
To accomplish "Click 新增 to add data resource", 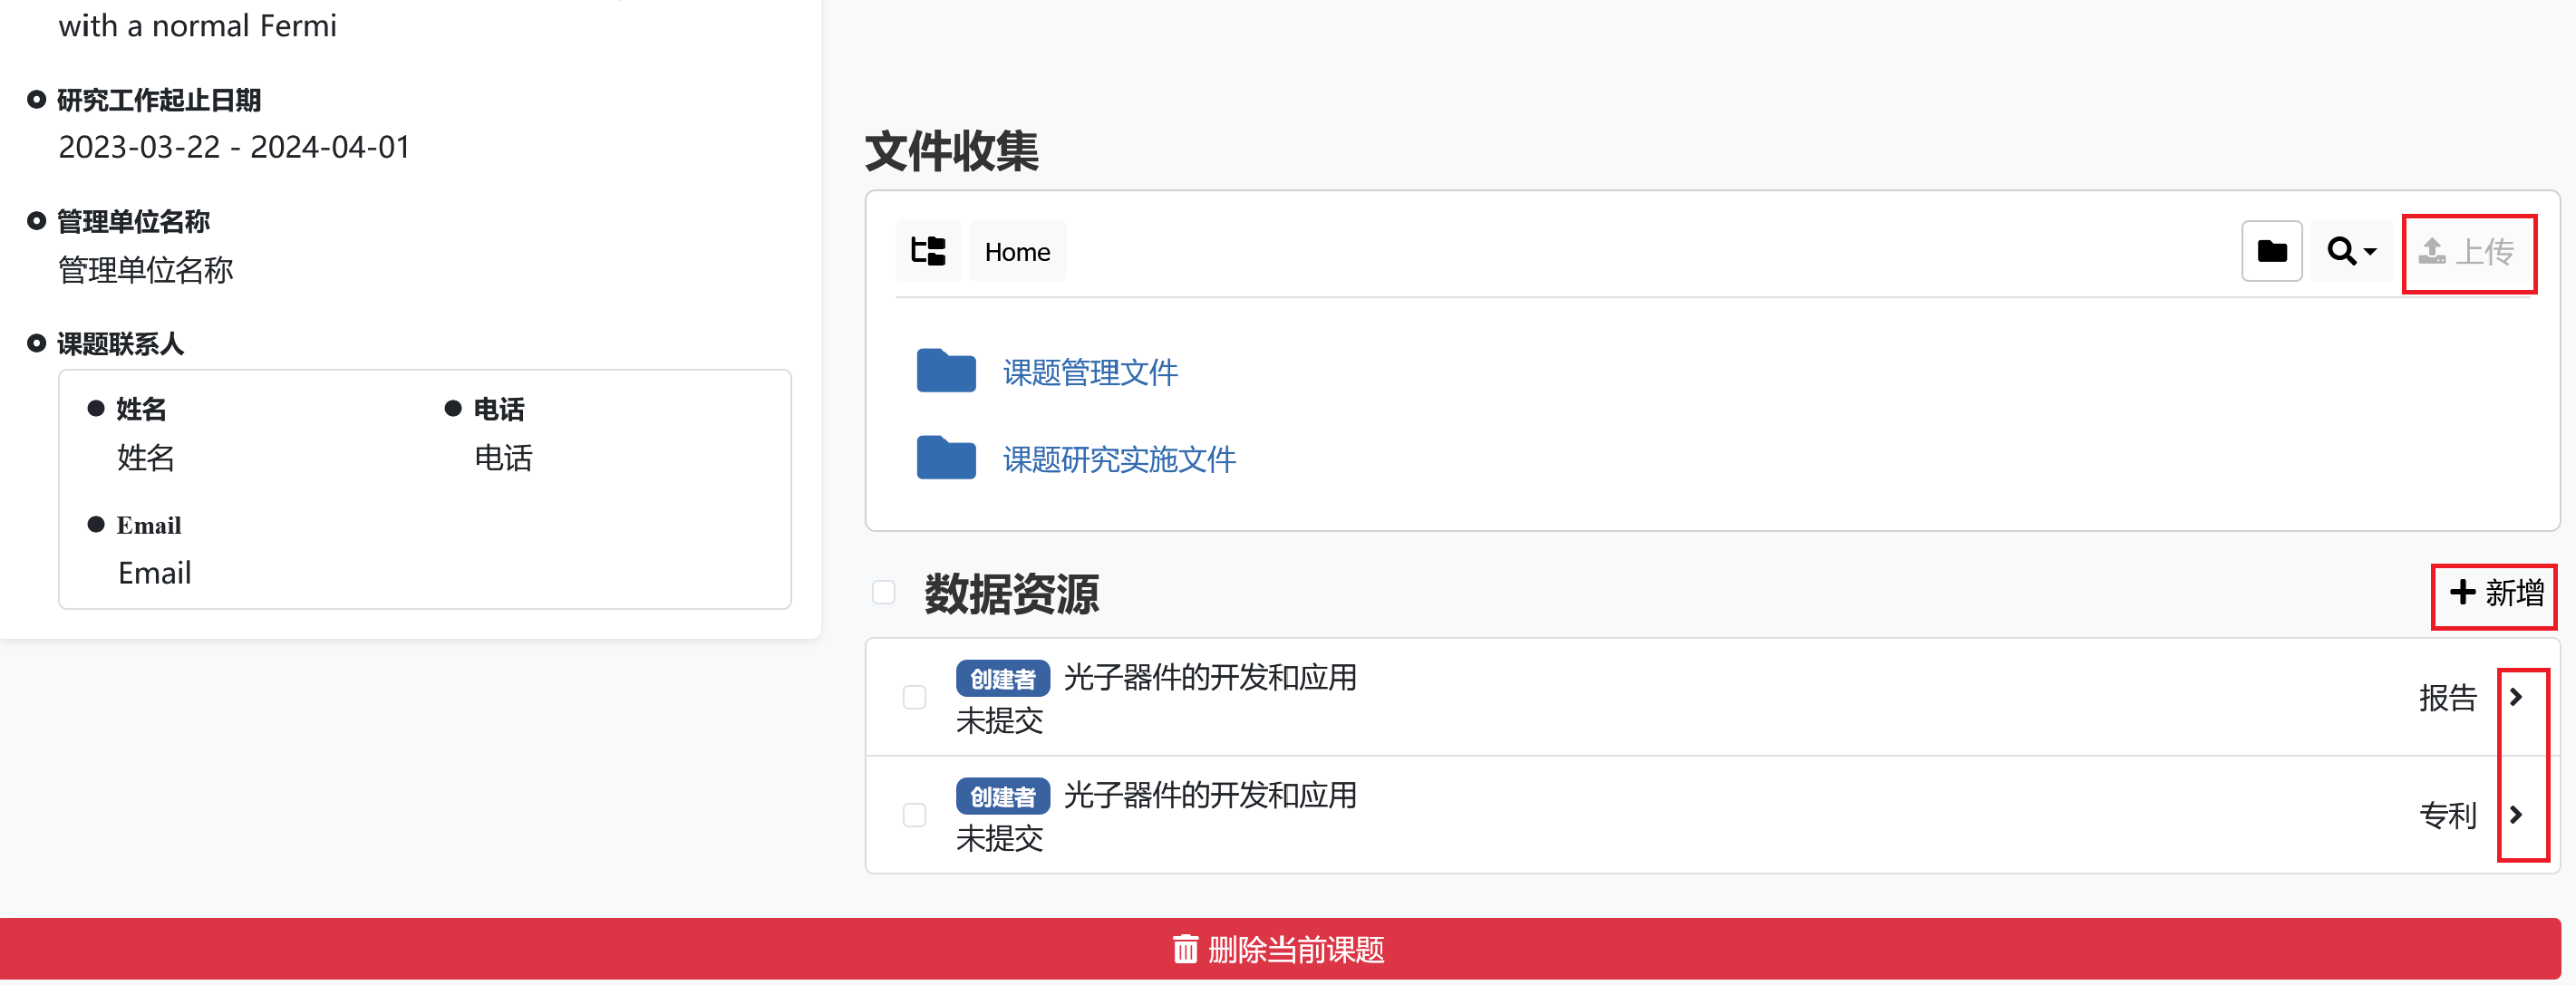I will click(x=2495, y=593).
